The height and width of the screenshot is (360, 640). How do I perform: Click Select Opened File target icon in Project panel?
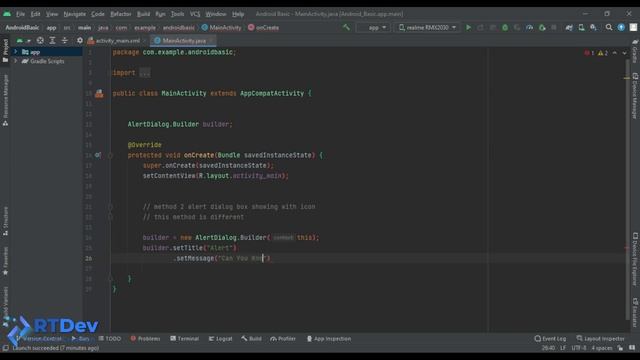(40, 40)
